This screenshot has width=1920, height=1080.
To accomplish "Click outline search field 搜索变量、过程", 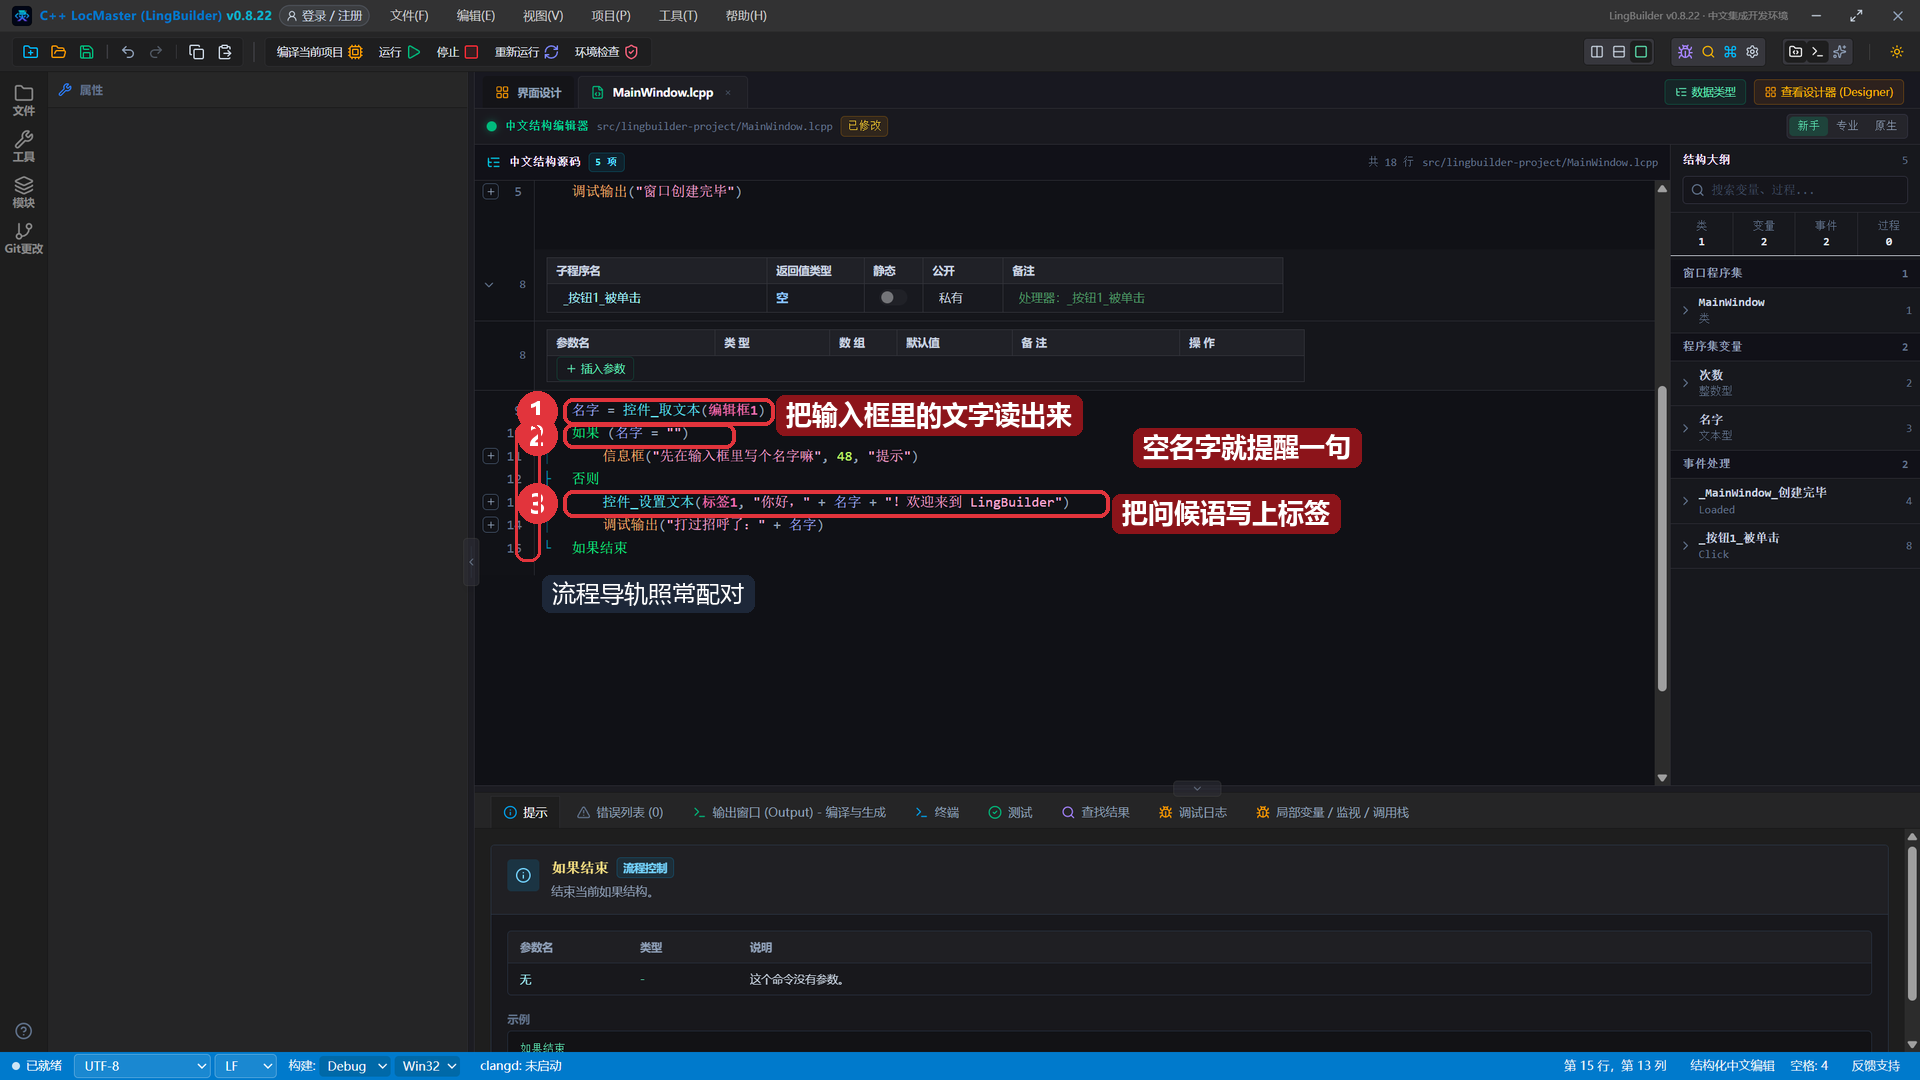I will pos(1795,190).
